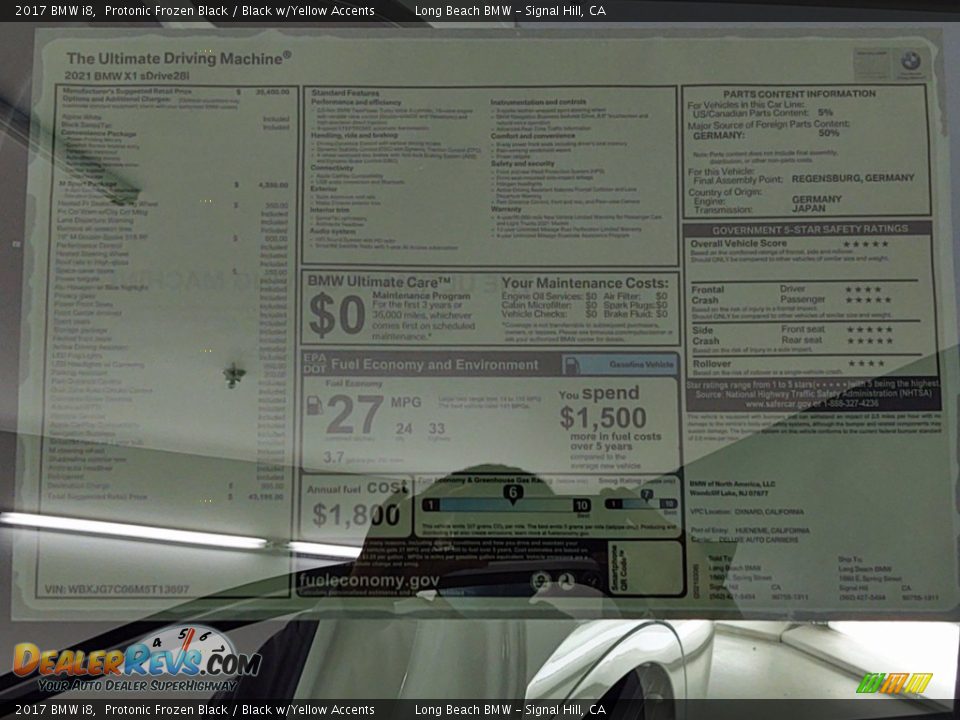The height and width of the screenshot is (720, 960).
Task: Select REGENSBURG, GERMANY assembly point text
Action: pyautogui.click(x=852, y=178)
